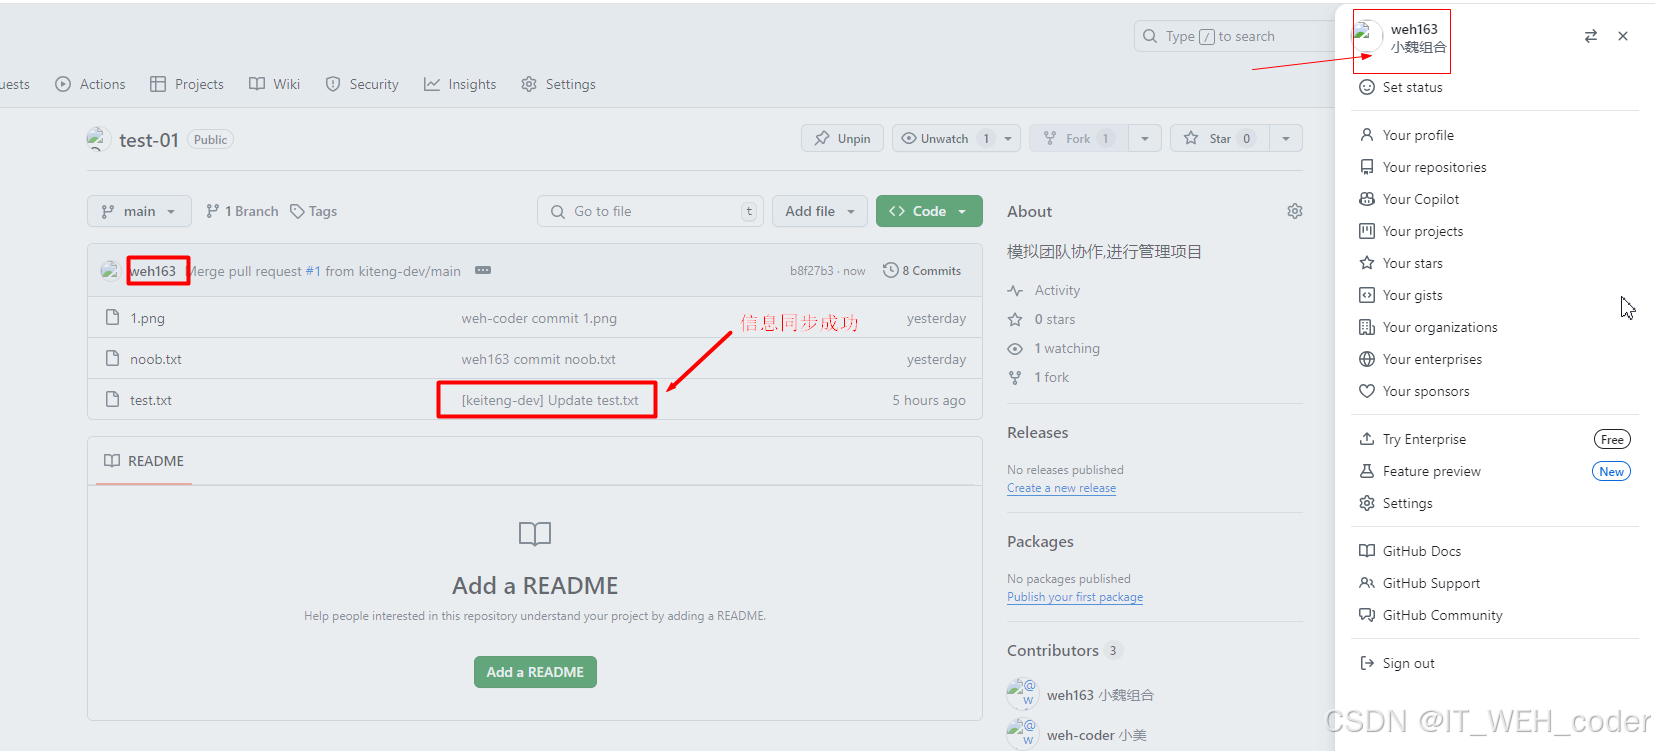Viewport: 1655px width, 751px height.
Task: Click Sign out
Action: click(1495, 663)
